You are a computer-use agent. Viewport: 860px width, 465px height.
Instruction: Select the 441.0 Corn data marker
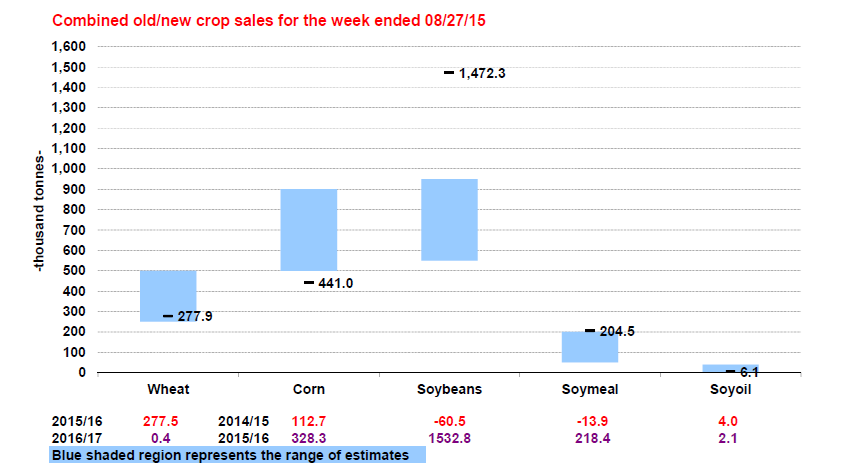pos(309,283)
